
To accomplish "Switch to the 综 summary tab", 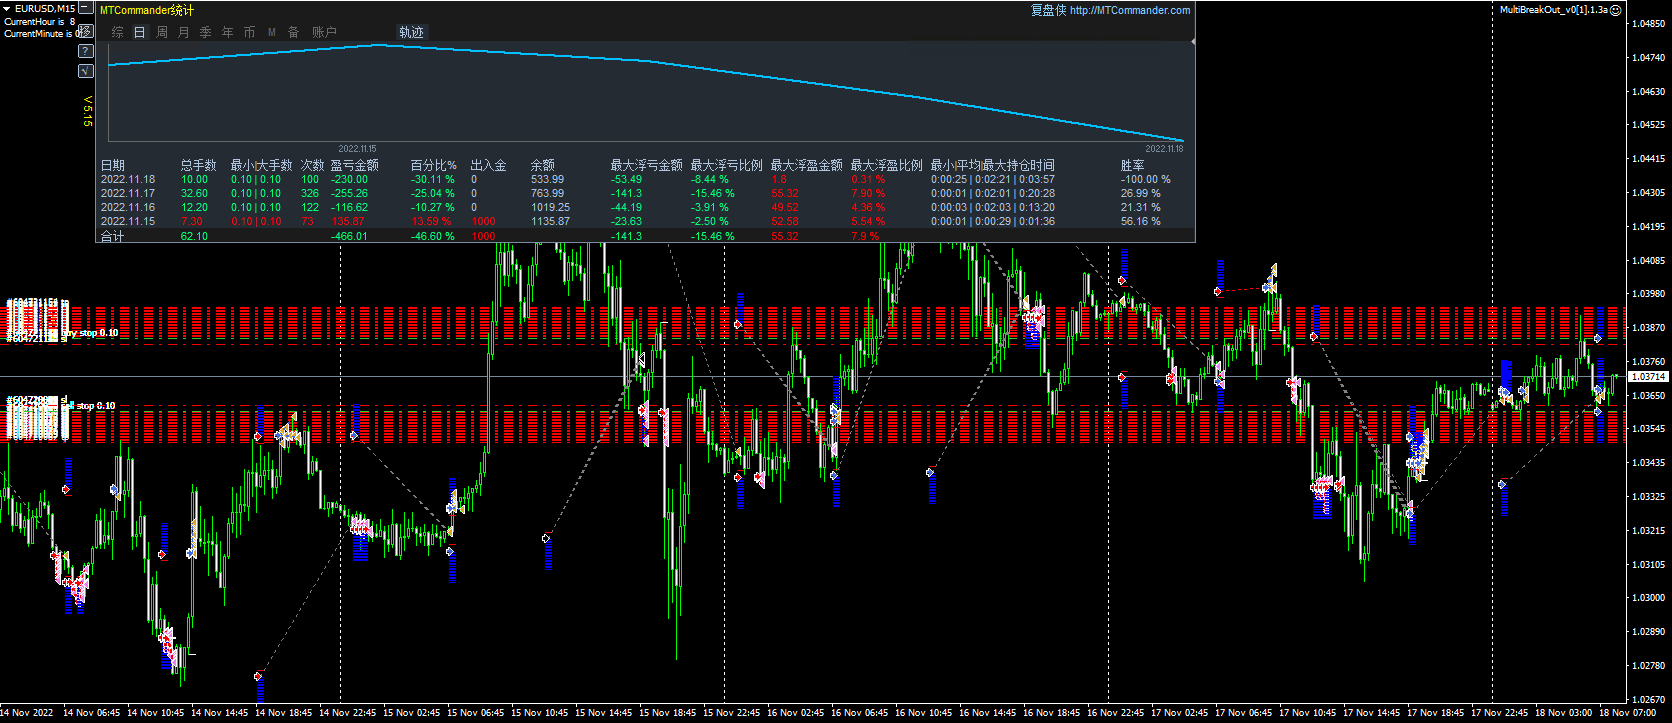I will click(118, 32).
